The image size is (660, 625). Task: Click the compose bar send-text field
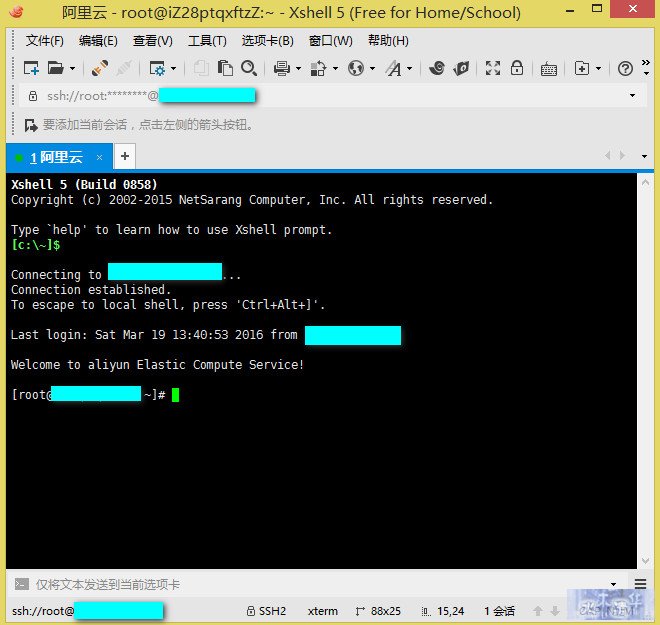point(320,584)
